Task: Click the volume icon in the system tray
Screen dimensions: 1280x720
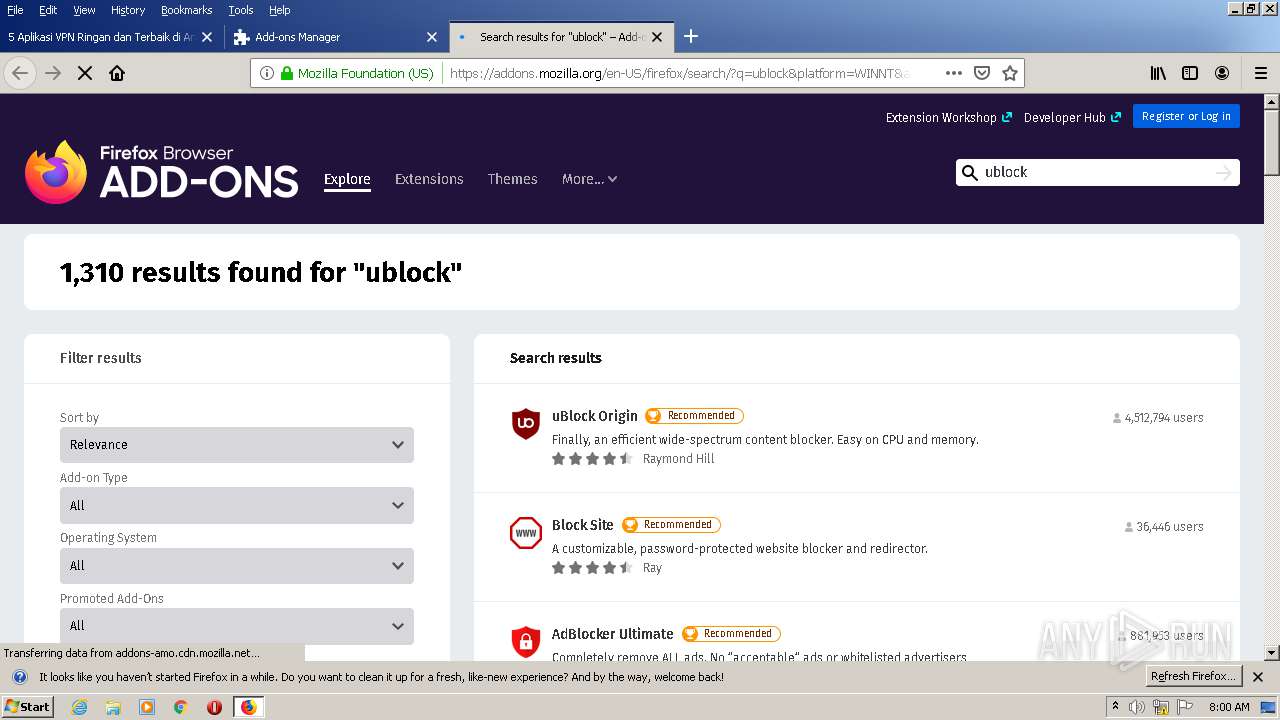Action: tap(1137, 707)
